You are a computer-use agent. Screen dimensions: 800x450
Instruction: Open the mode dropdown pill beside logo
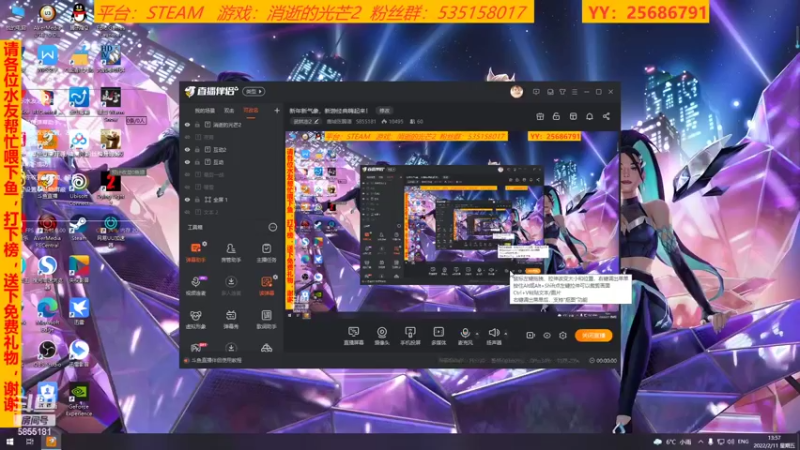[254, 91]
